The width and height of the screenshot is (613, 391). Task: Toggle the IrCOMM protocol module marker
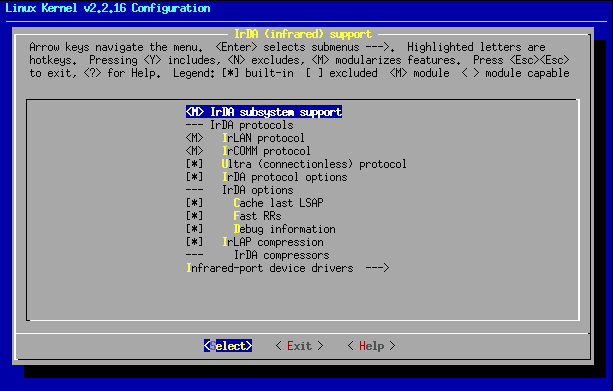click(194, 151)
